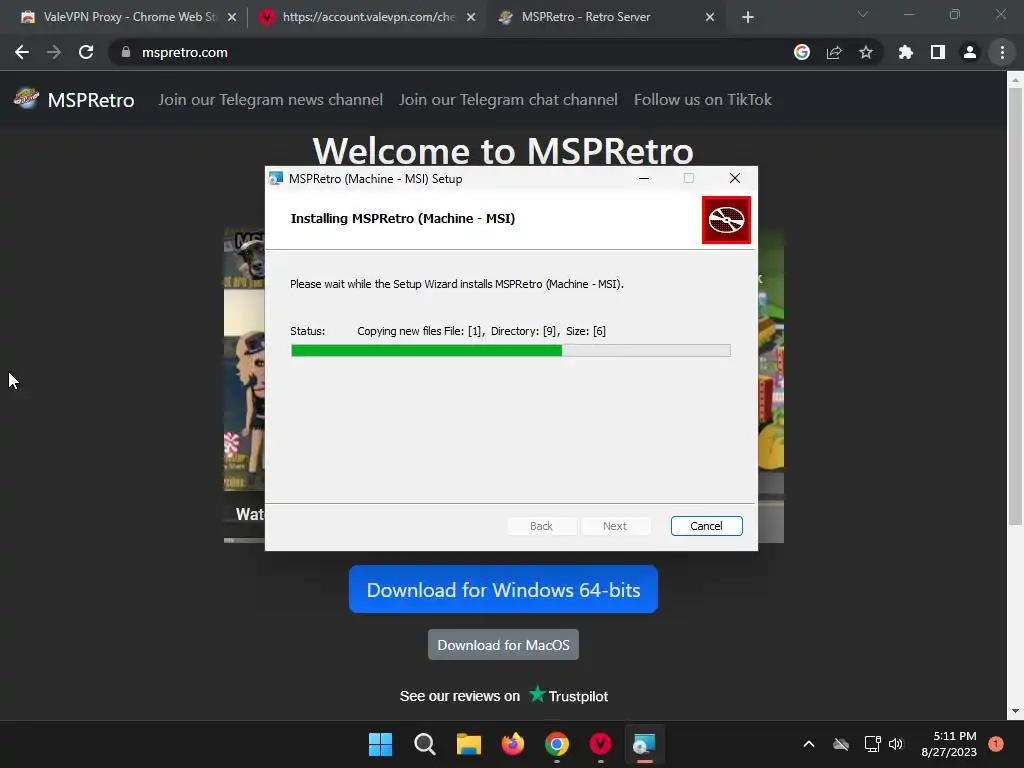Click the green installation progress bar
The image size is (1024, 768).
point(511,351)
